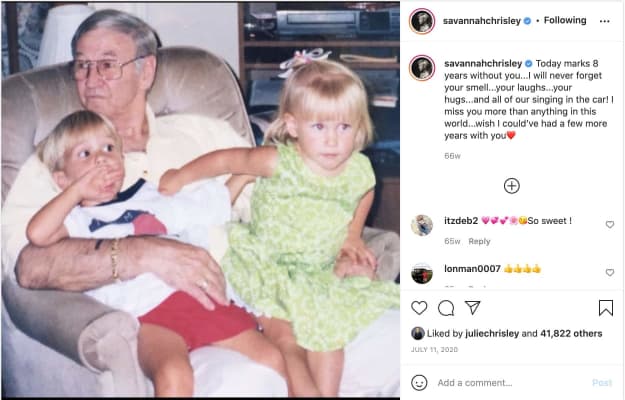Click the Add a comment field

point(511,383)
